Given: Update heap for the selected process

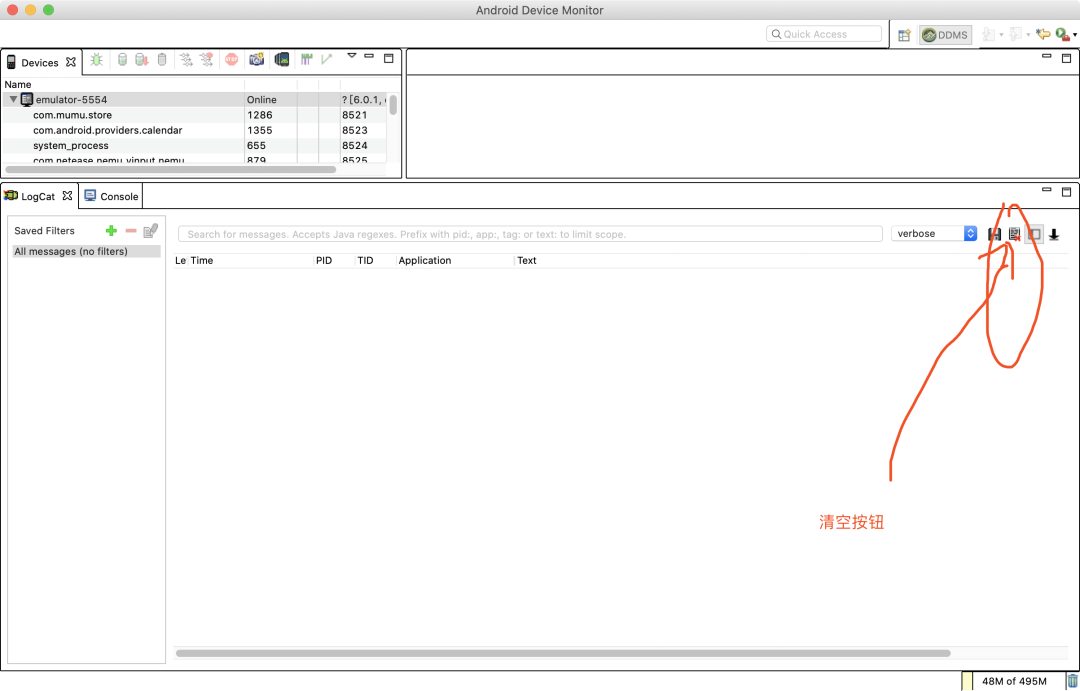Looking at the screenshot, I should (x=122, y=59).
